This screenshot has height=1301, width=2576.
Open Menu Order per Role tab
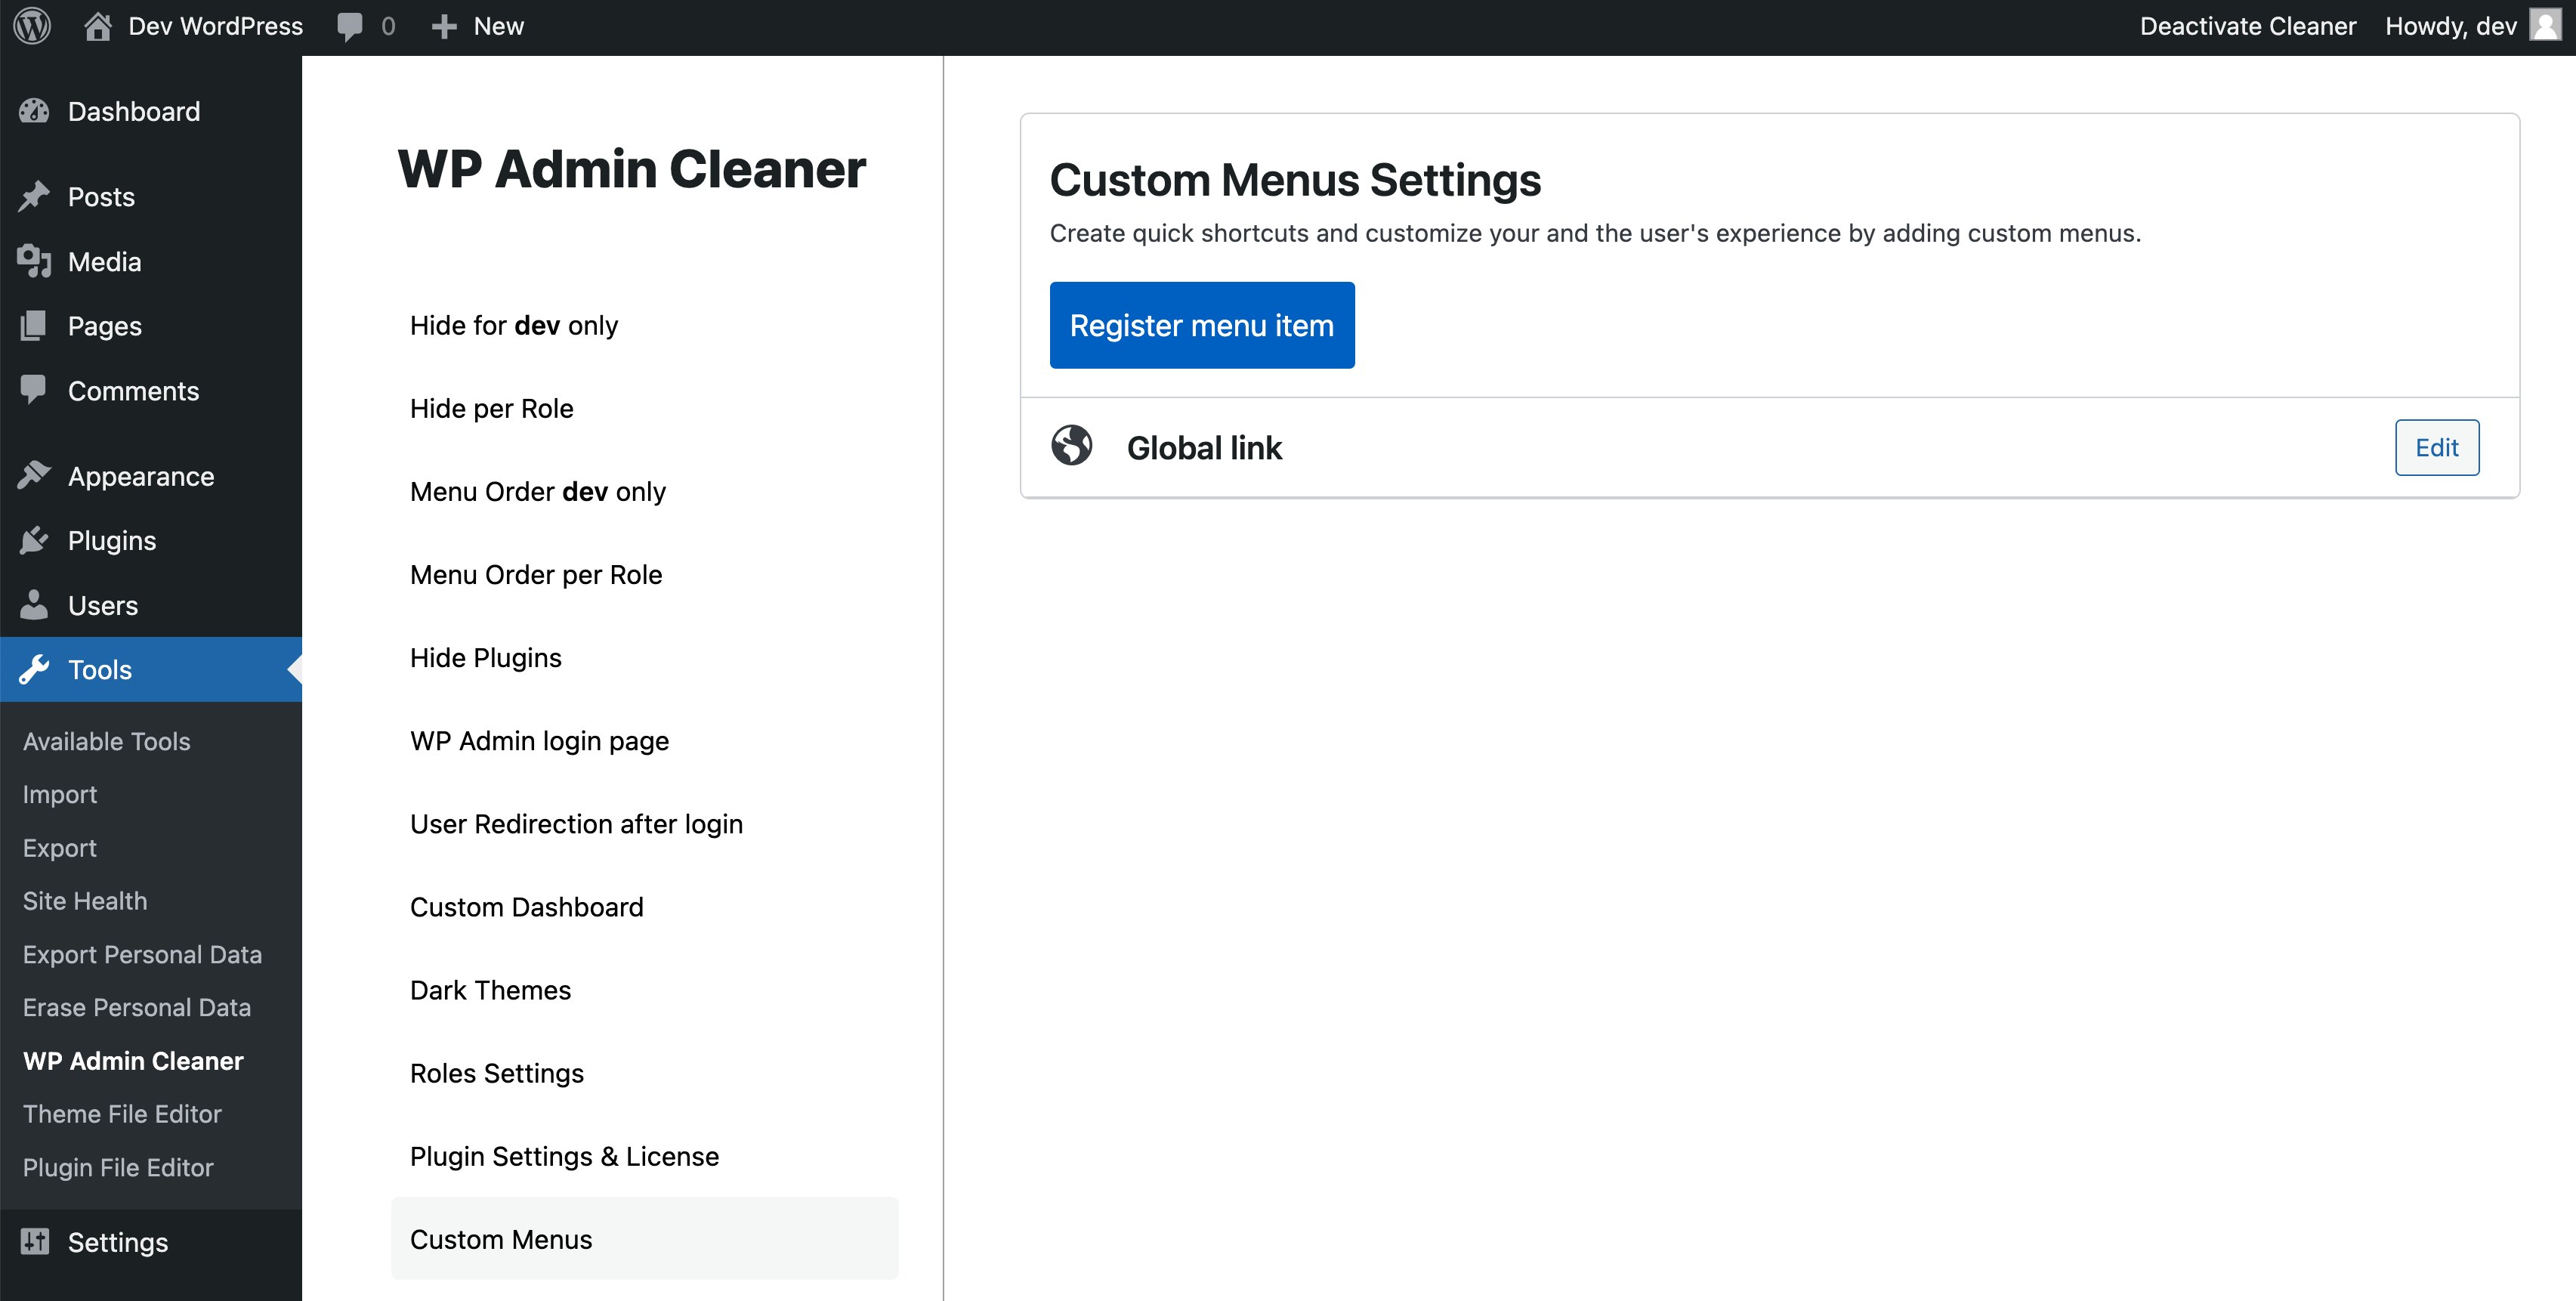pyautogui.click(x=536, y=574)
